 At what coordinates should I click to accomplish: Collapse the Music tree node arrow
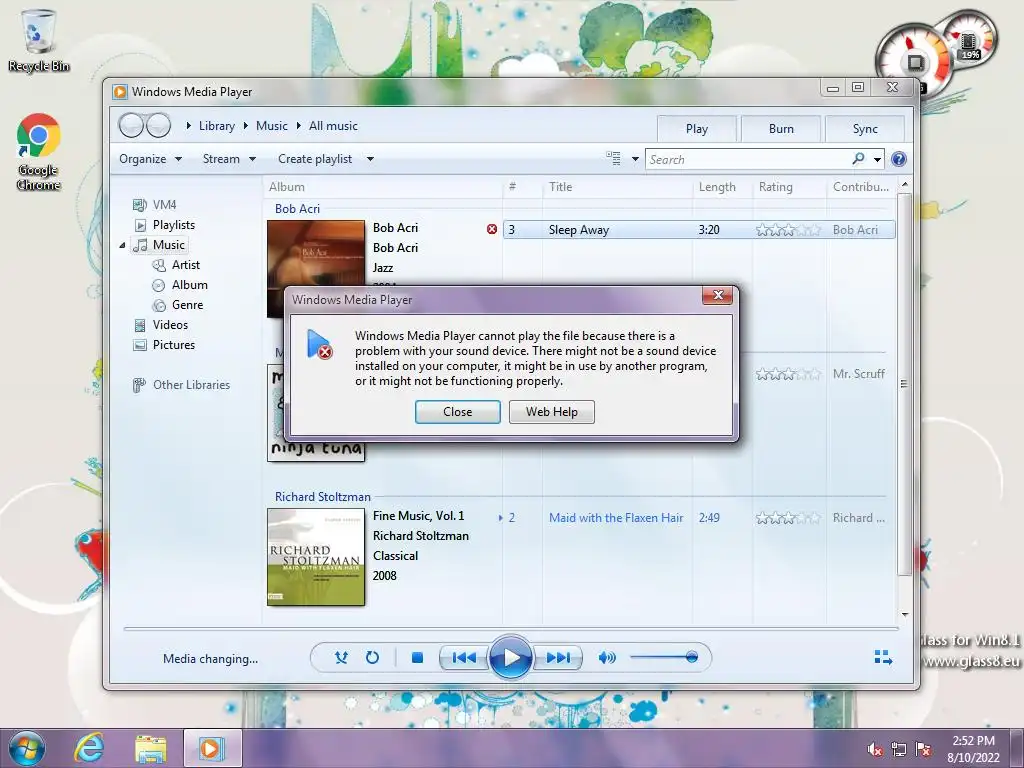click(123, 246)
